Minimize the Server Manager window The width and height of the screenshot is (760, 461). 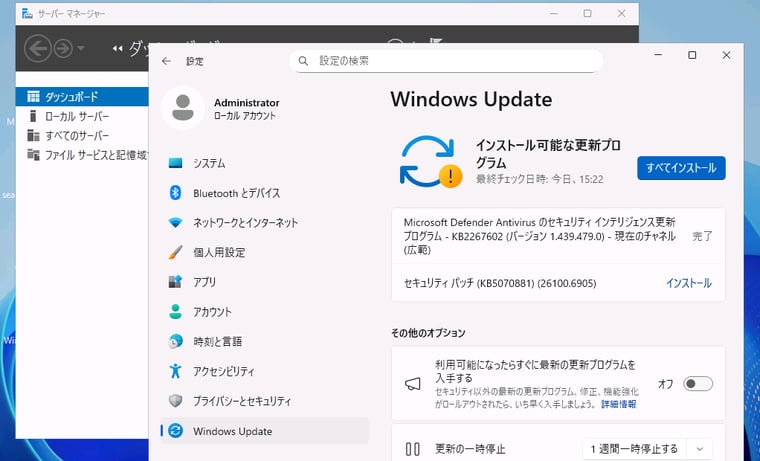coord(554,14)
